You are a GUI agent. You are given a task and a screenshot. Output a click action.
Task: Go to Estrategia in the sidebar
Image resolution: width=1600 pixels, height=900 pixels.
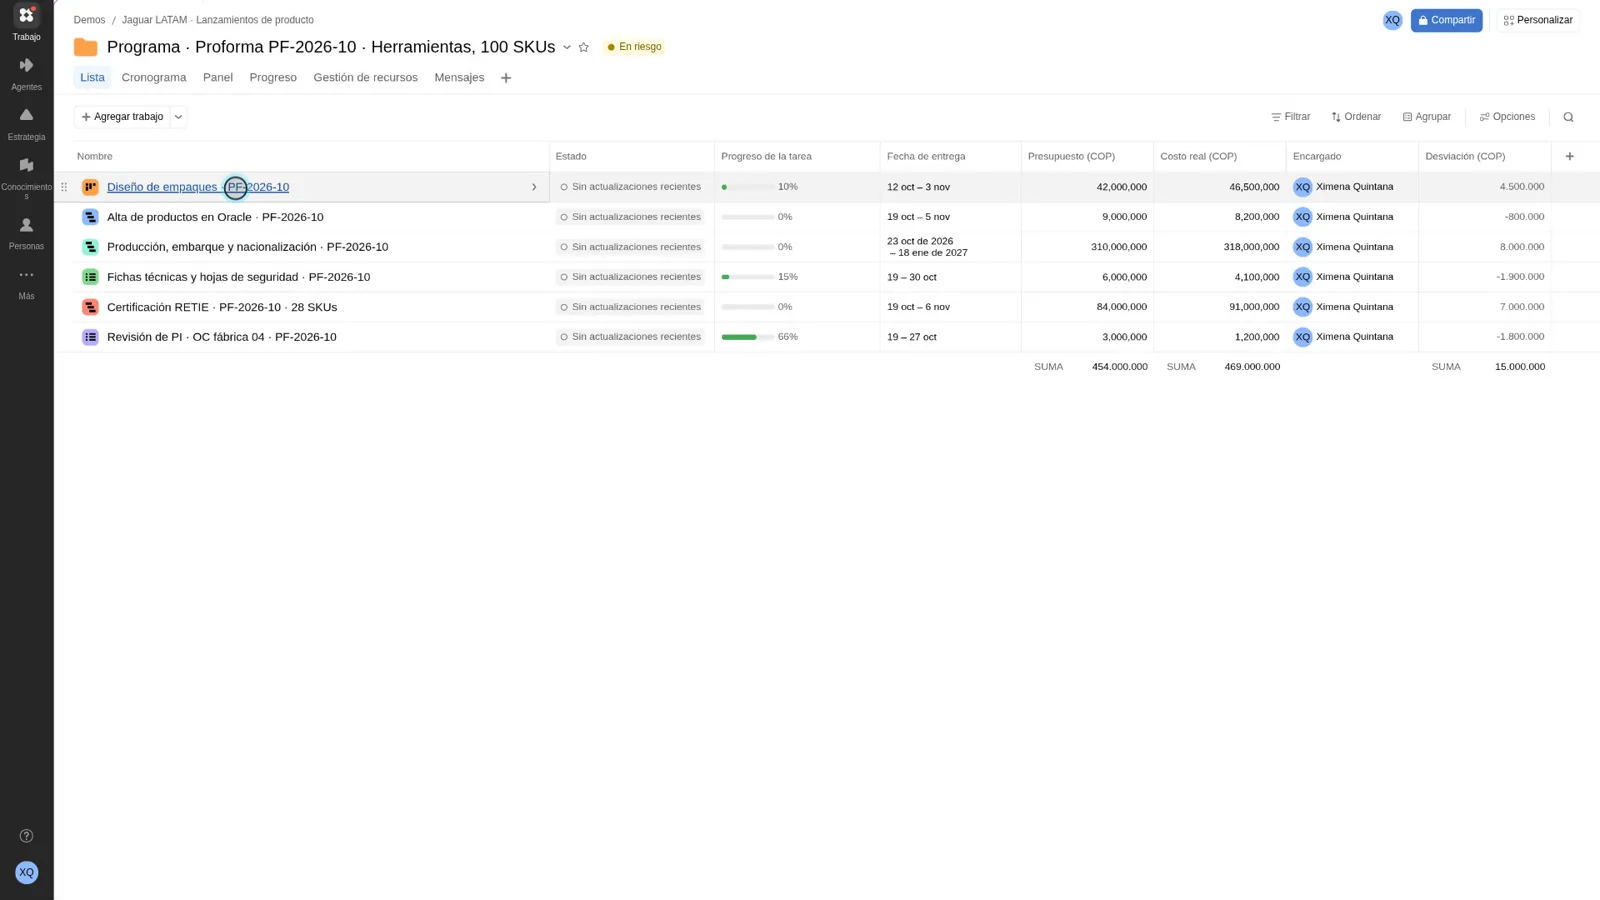[26, 123]
